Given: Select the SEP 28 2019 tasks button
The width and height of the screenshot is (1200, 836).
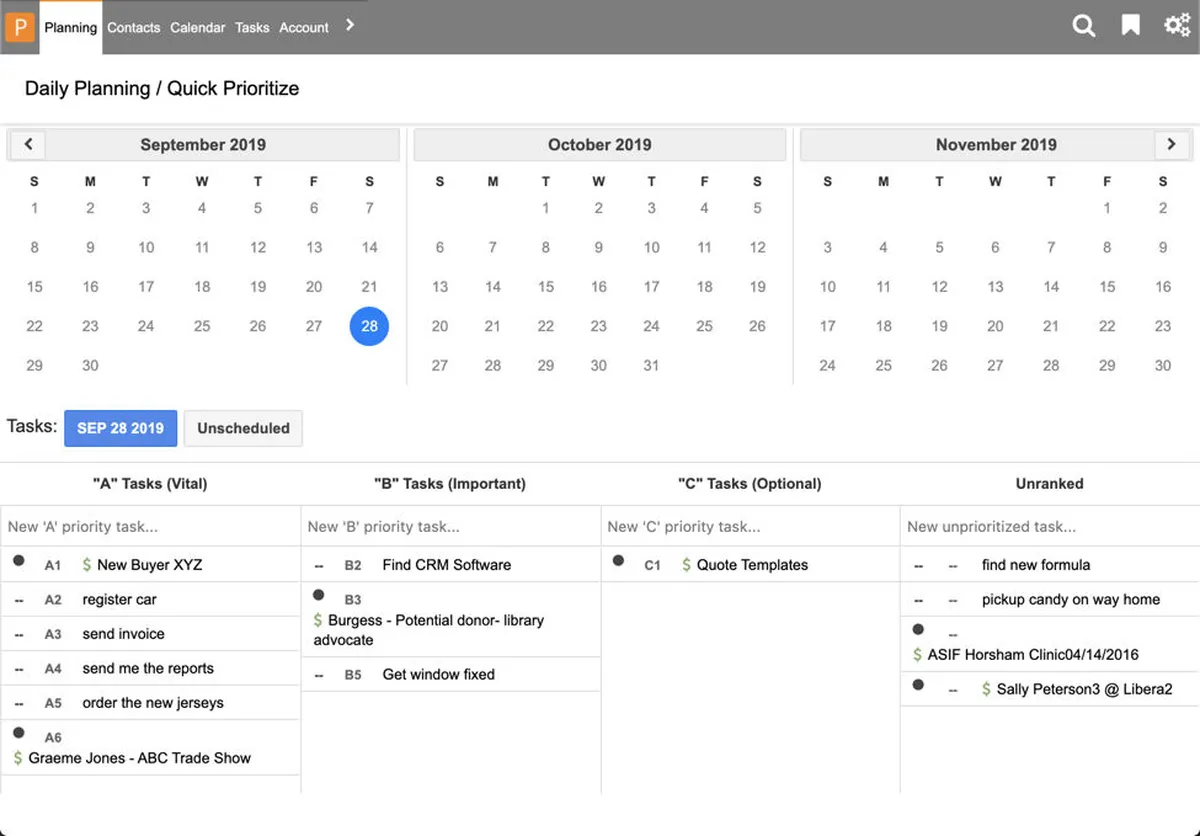Looking at the screenshot, I should 120,428.
